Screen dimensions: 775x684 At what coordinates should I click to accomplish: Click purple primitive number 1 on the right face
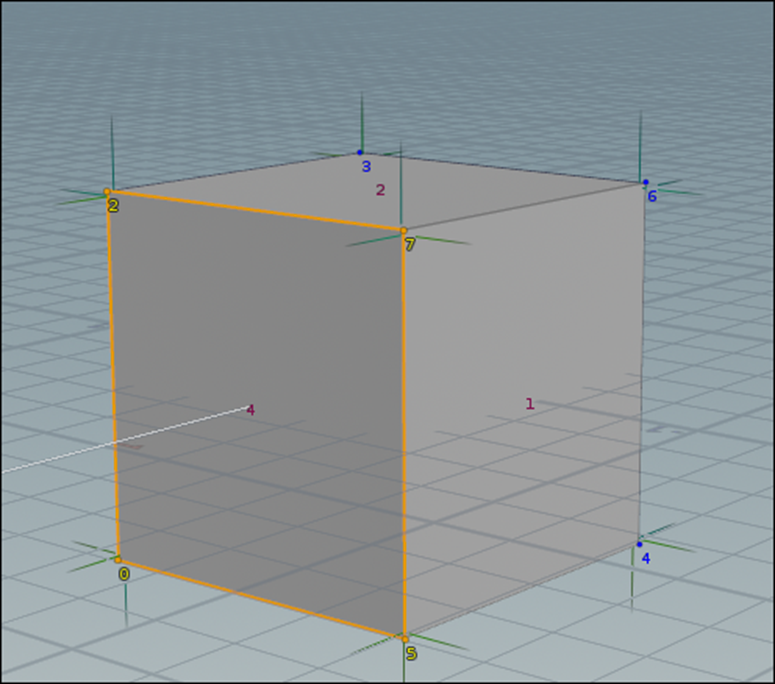coord(530,404)
